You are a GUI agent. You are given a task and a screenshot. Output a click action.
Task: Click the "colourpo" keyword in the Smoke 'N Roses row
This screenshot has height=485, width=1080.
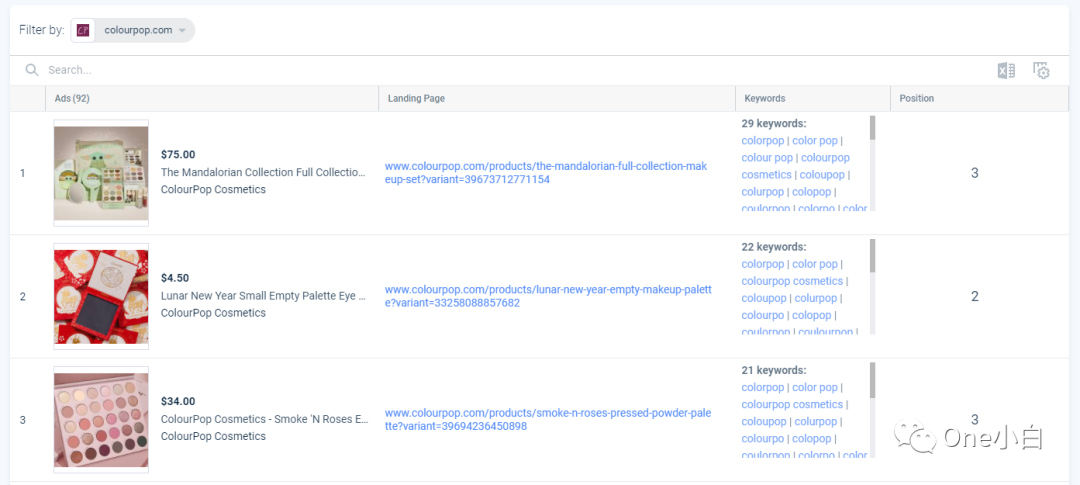[762, 438]
